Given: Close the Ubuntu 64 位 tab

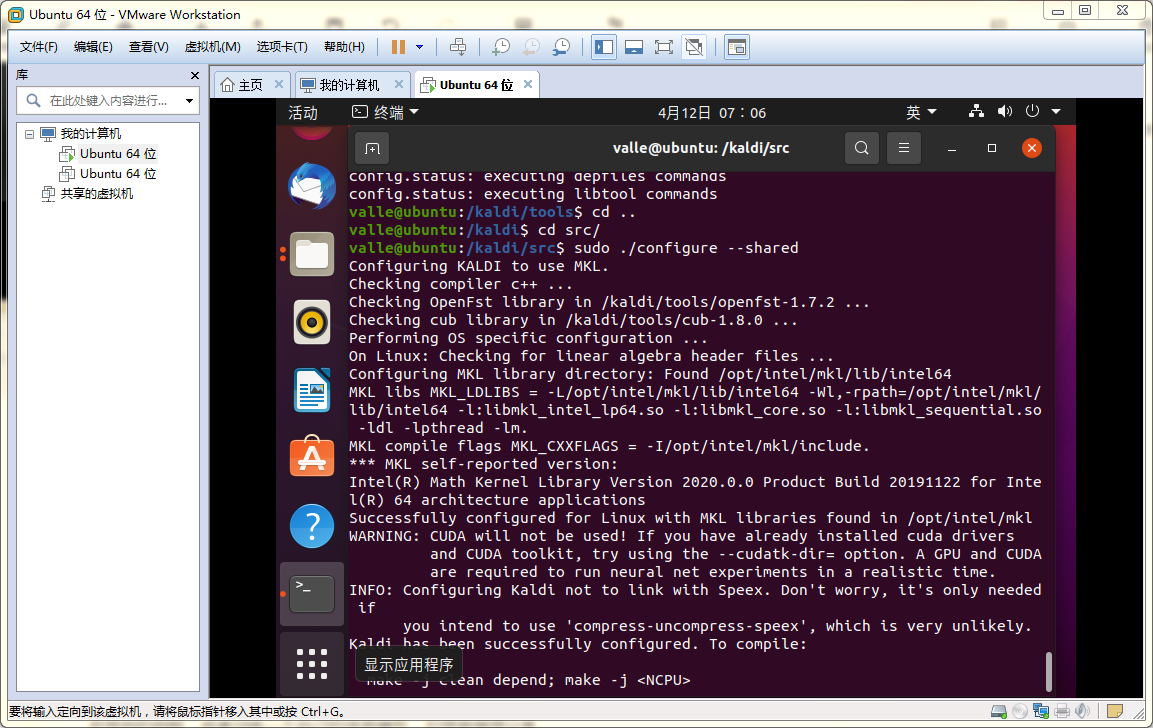Looking at the screenshot, I should [x=528, y=85].
